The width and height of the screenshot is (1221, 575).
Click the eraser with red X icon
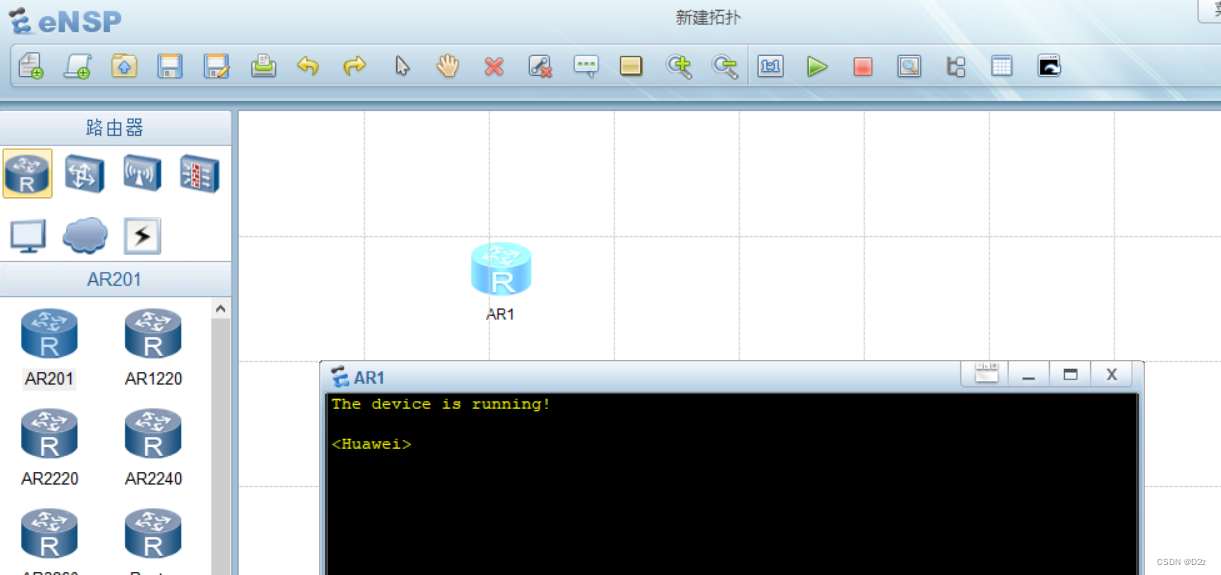point(540,67)
